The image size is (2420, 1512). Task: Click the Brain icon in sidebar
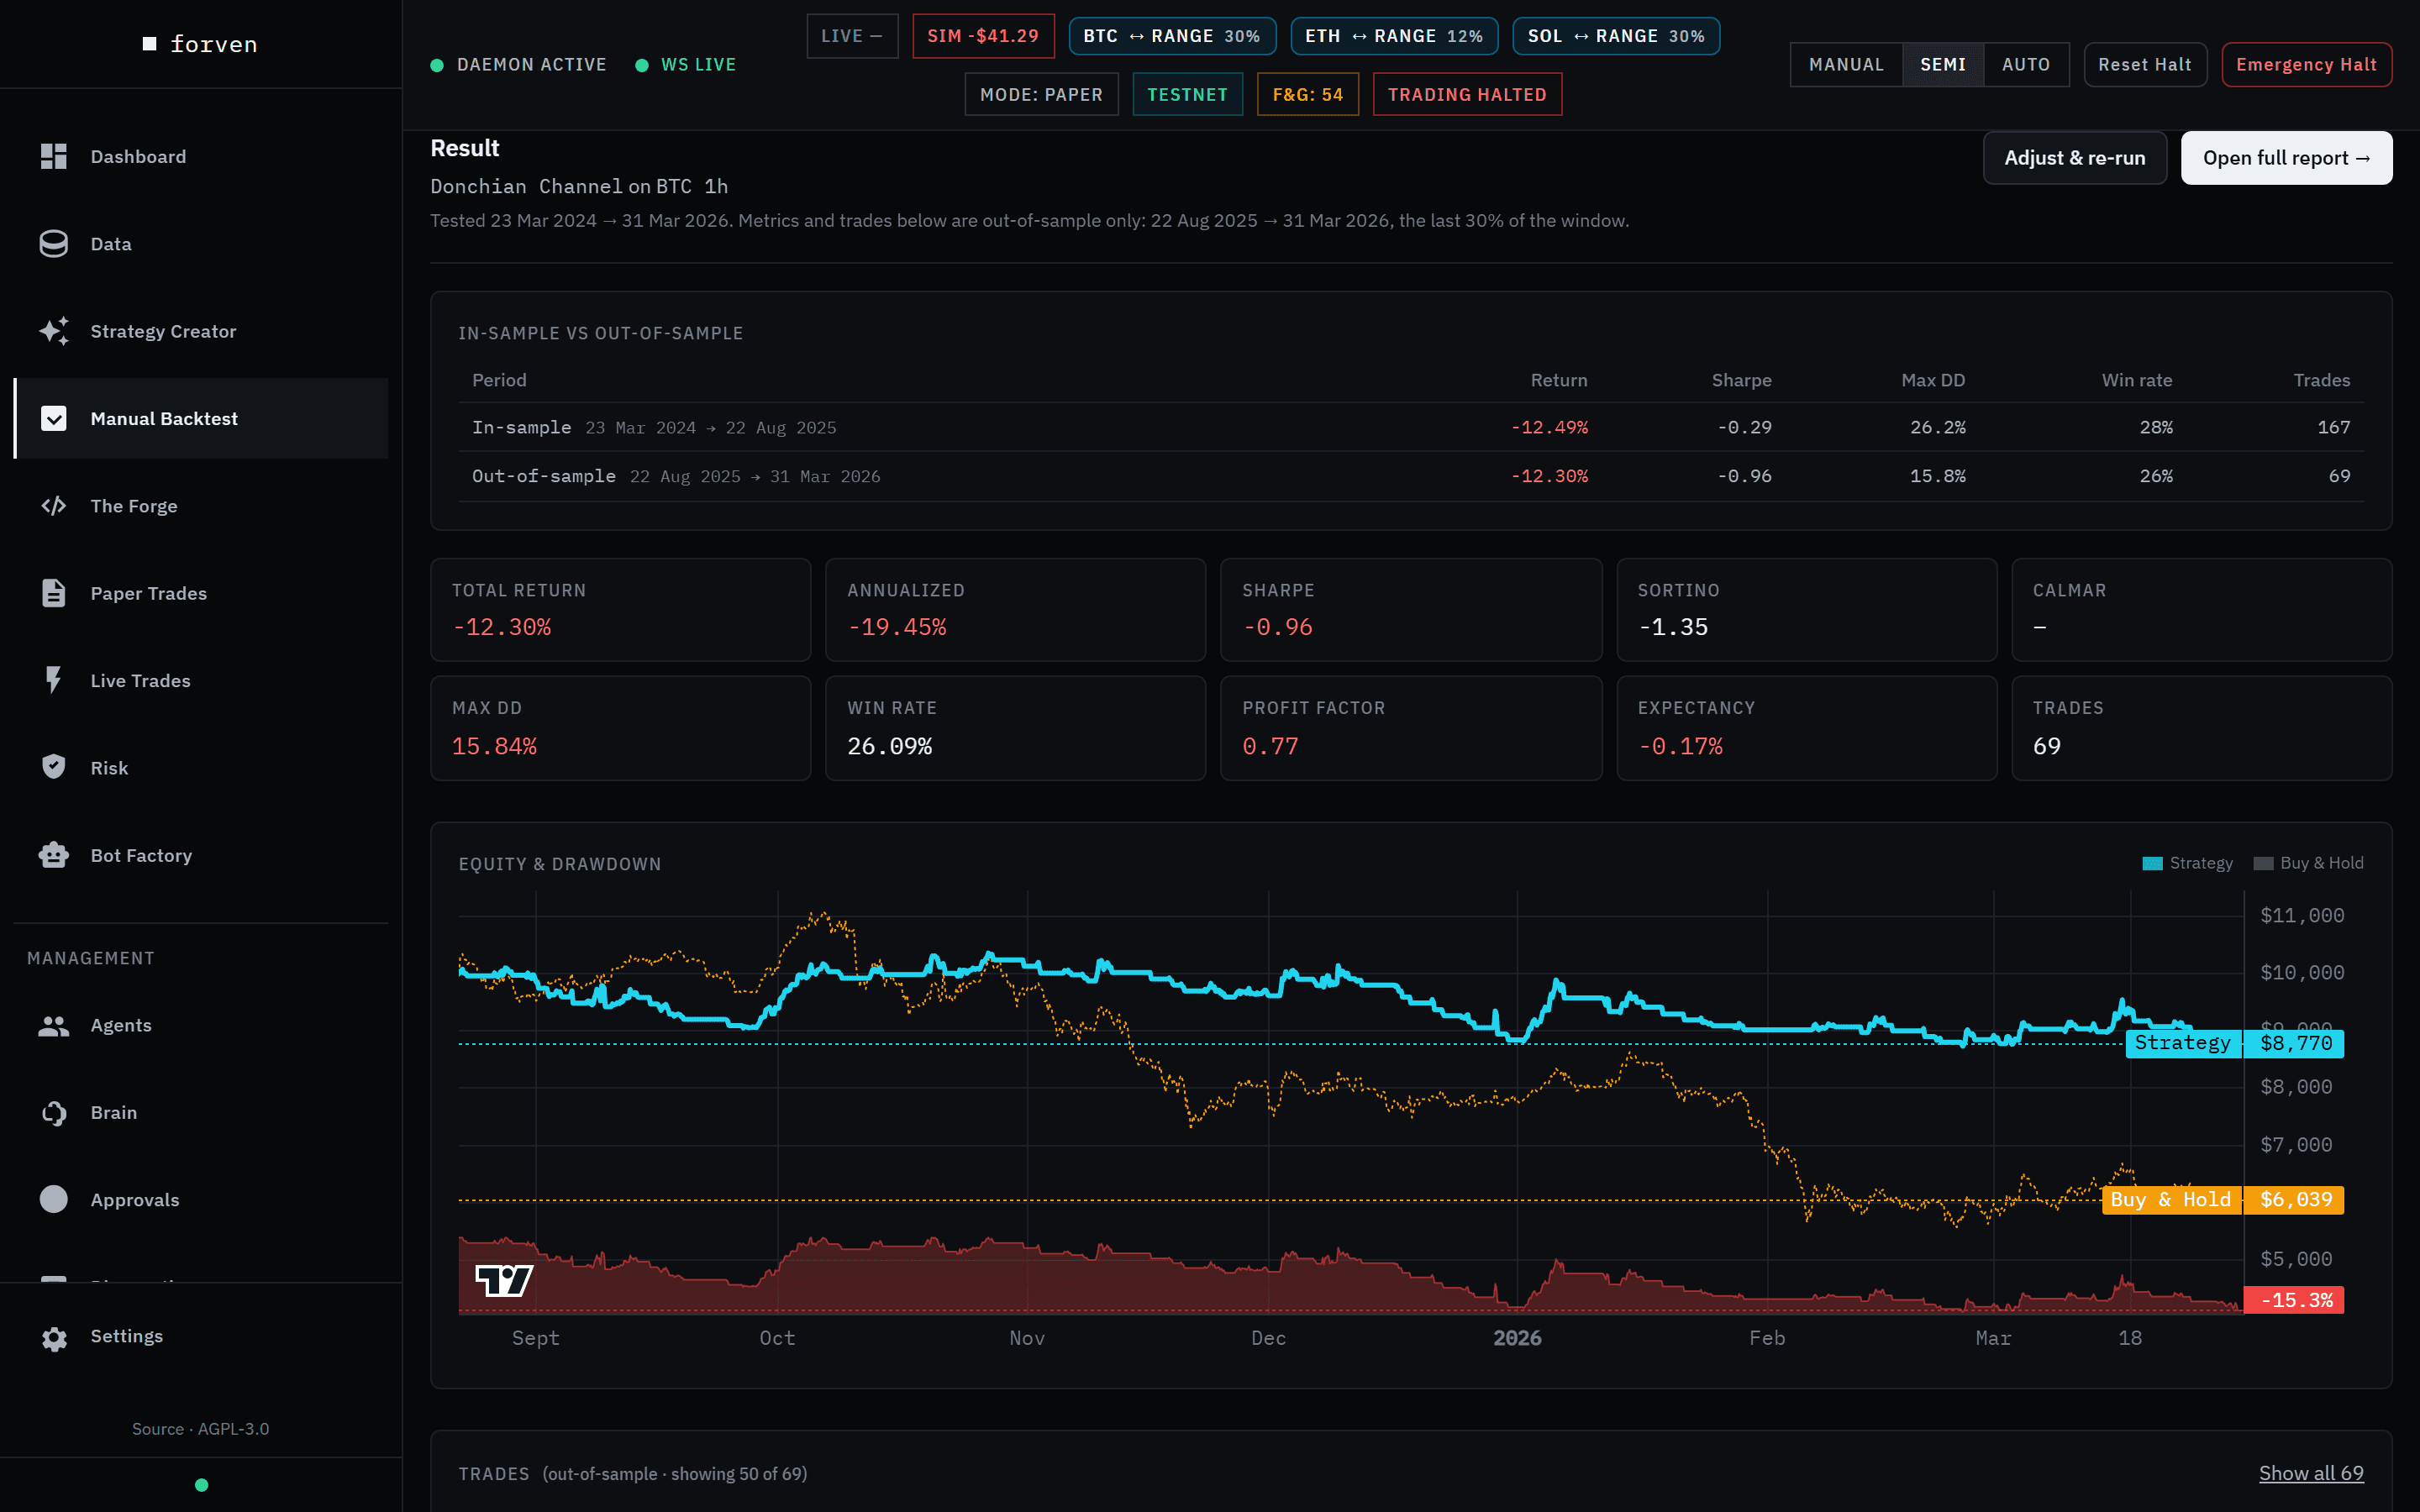(53, 1112)
